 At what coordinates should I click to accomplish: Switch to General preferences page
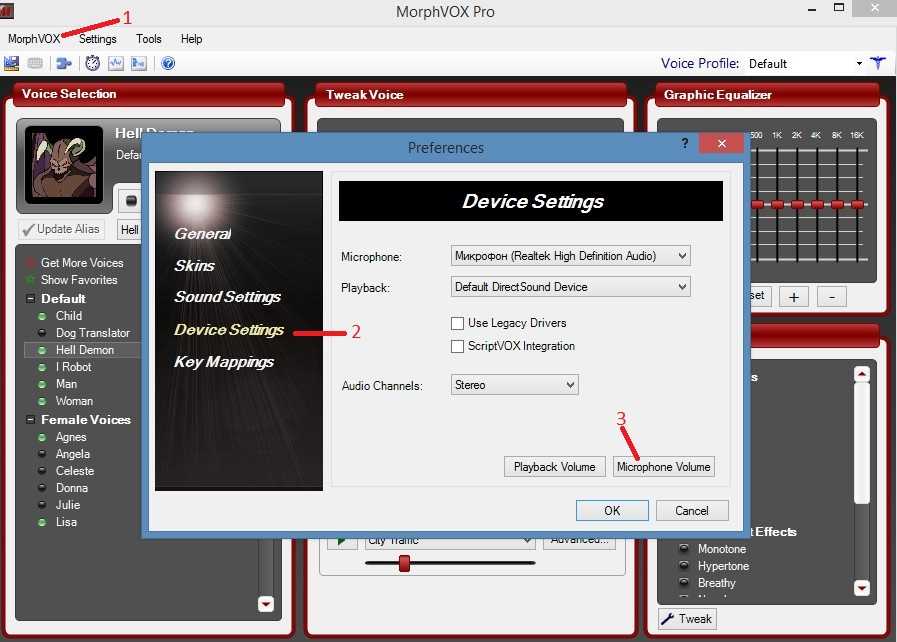tap(203, 233)
